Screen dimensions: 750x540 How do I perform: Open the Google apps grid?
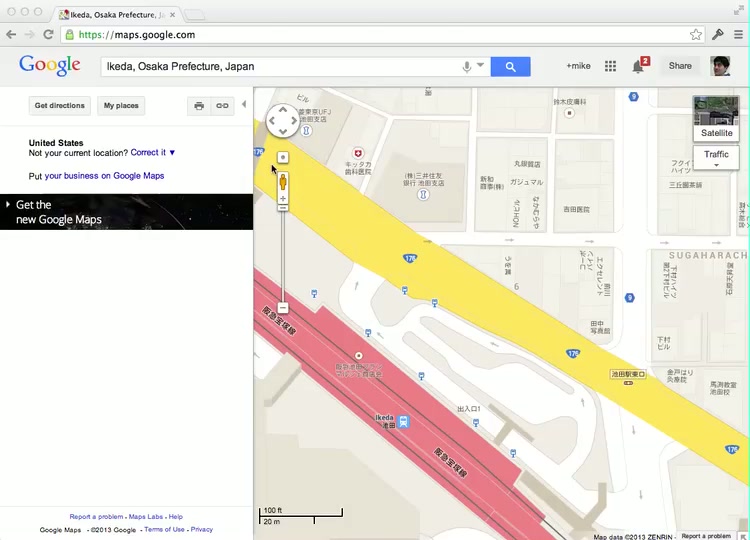(x=610, y=66)
